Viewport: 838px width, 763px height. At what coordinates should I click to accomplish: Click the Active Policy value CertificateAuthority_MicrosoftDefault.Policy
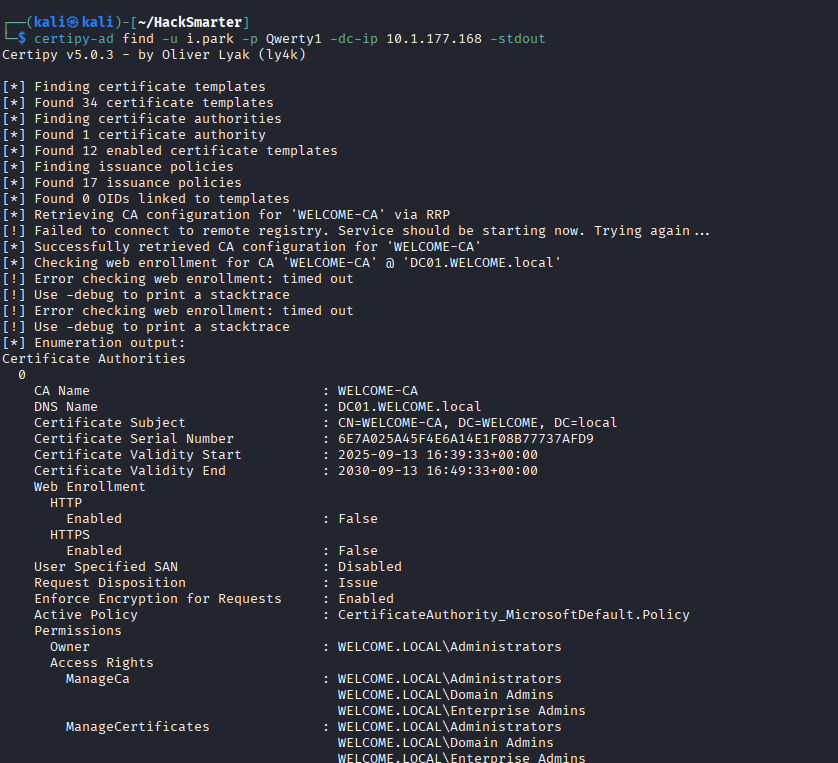click(513, 614)
